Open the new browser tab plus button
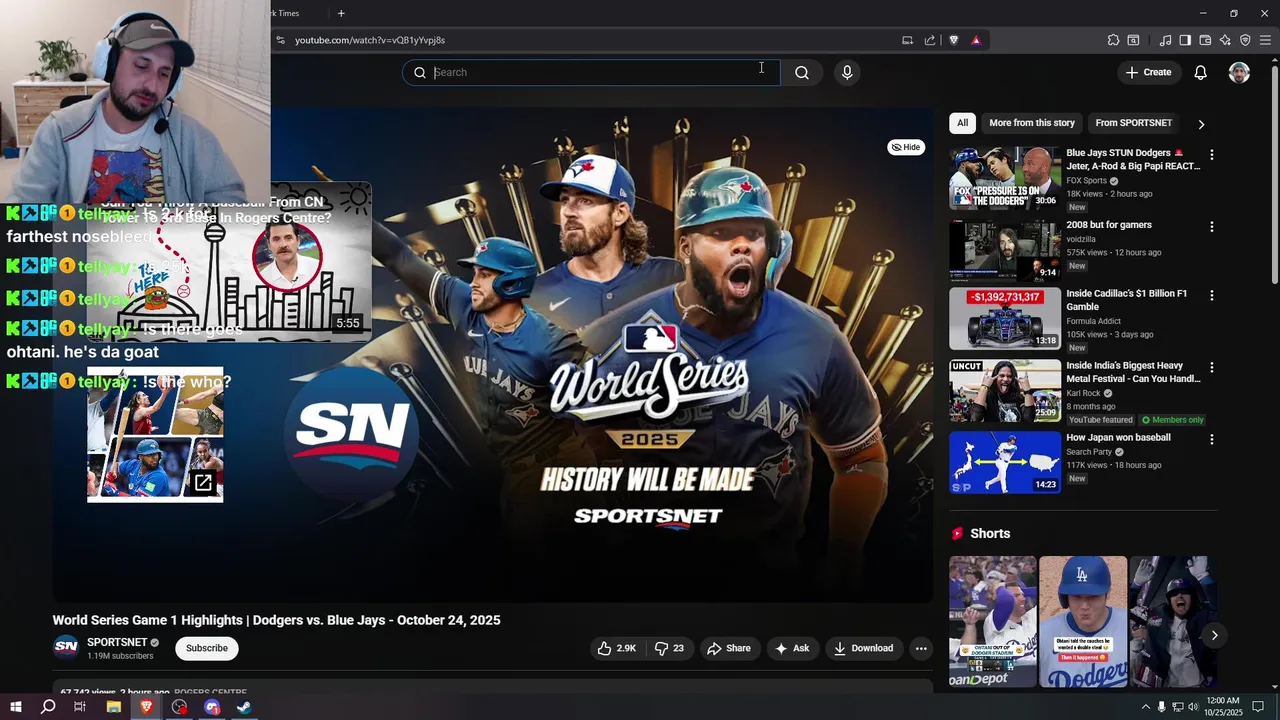The height and width of the screenshot is (720, 1280). click(x=341, y=13)
